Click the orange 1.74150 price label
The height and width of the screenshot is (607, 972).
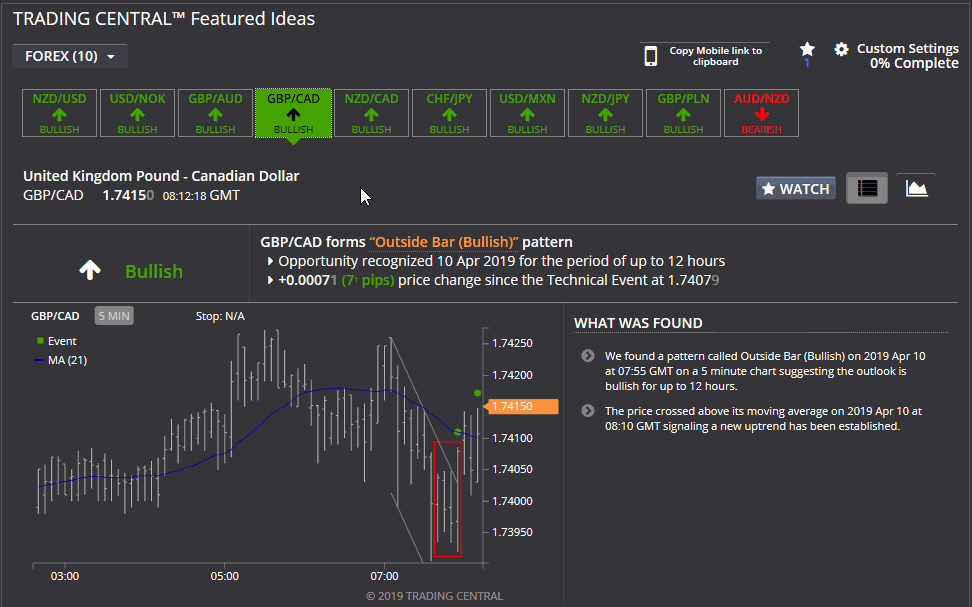(x=523, y=406)
